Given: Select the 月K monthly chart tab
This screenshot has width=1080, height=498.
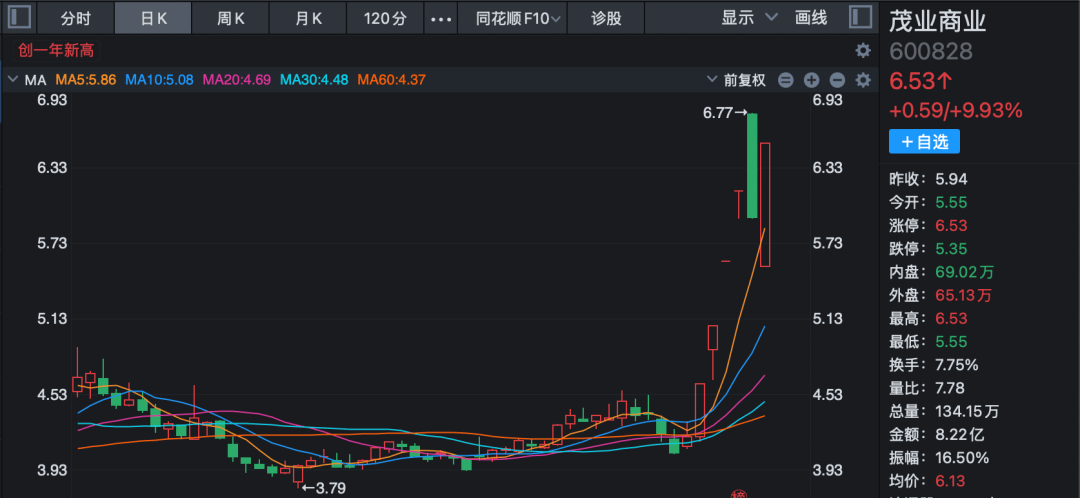Looking at the screenshot, I should [309, 18].
